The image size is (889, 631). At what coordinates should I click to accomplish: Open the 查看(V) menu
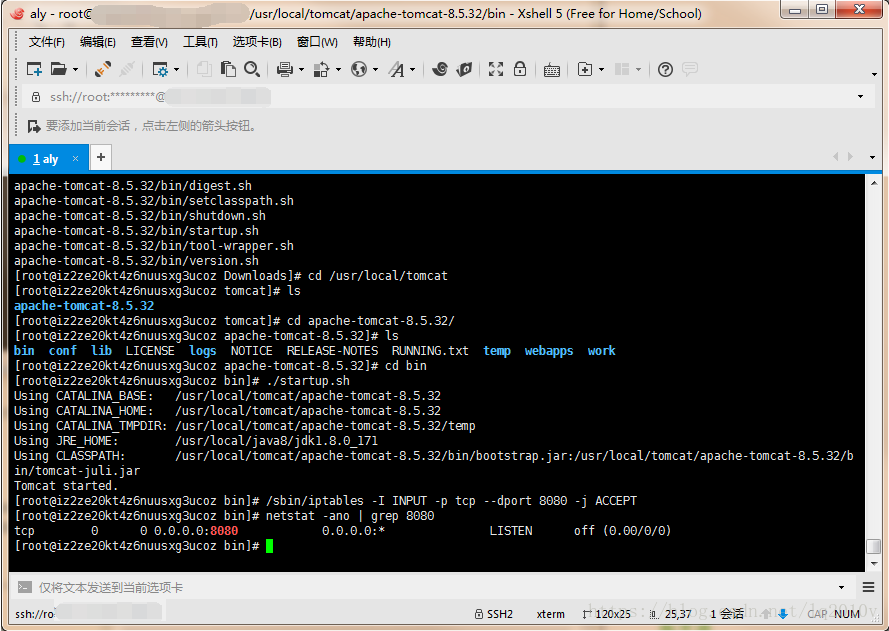click(x=149, y=42)
